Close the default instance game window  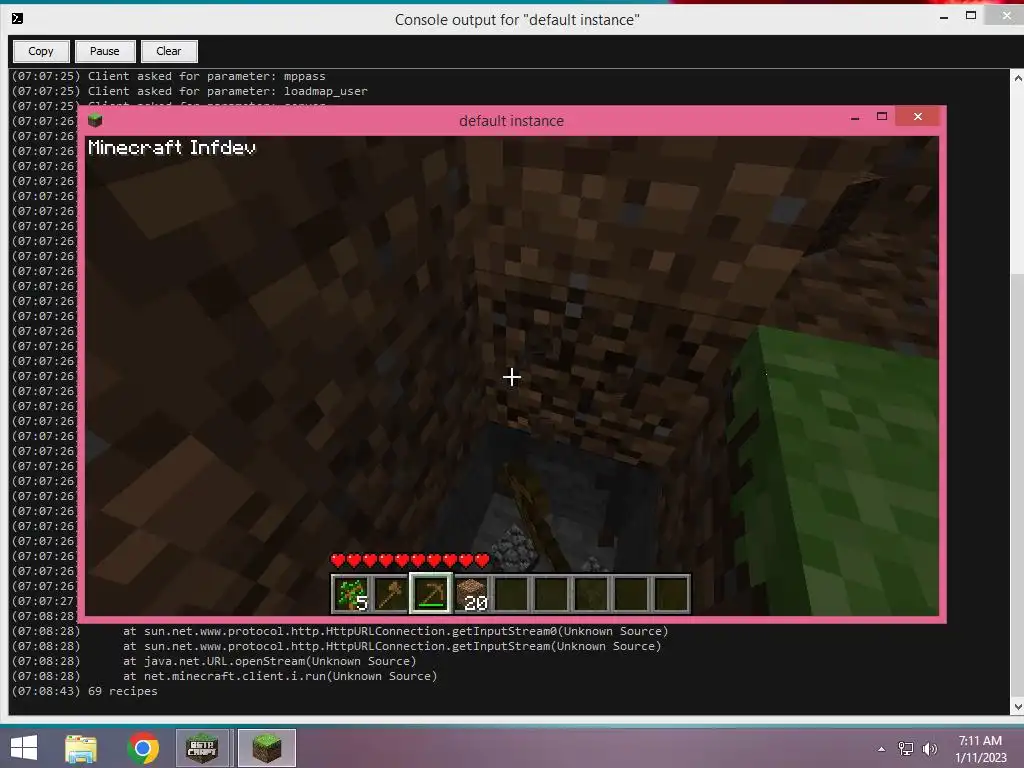[918, 117]
